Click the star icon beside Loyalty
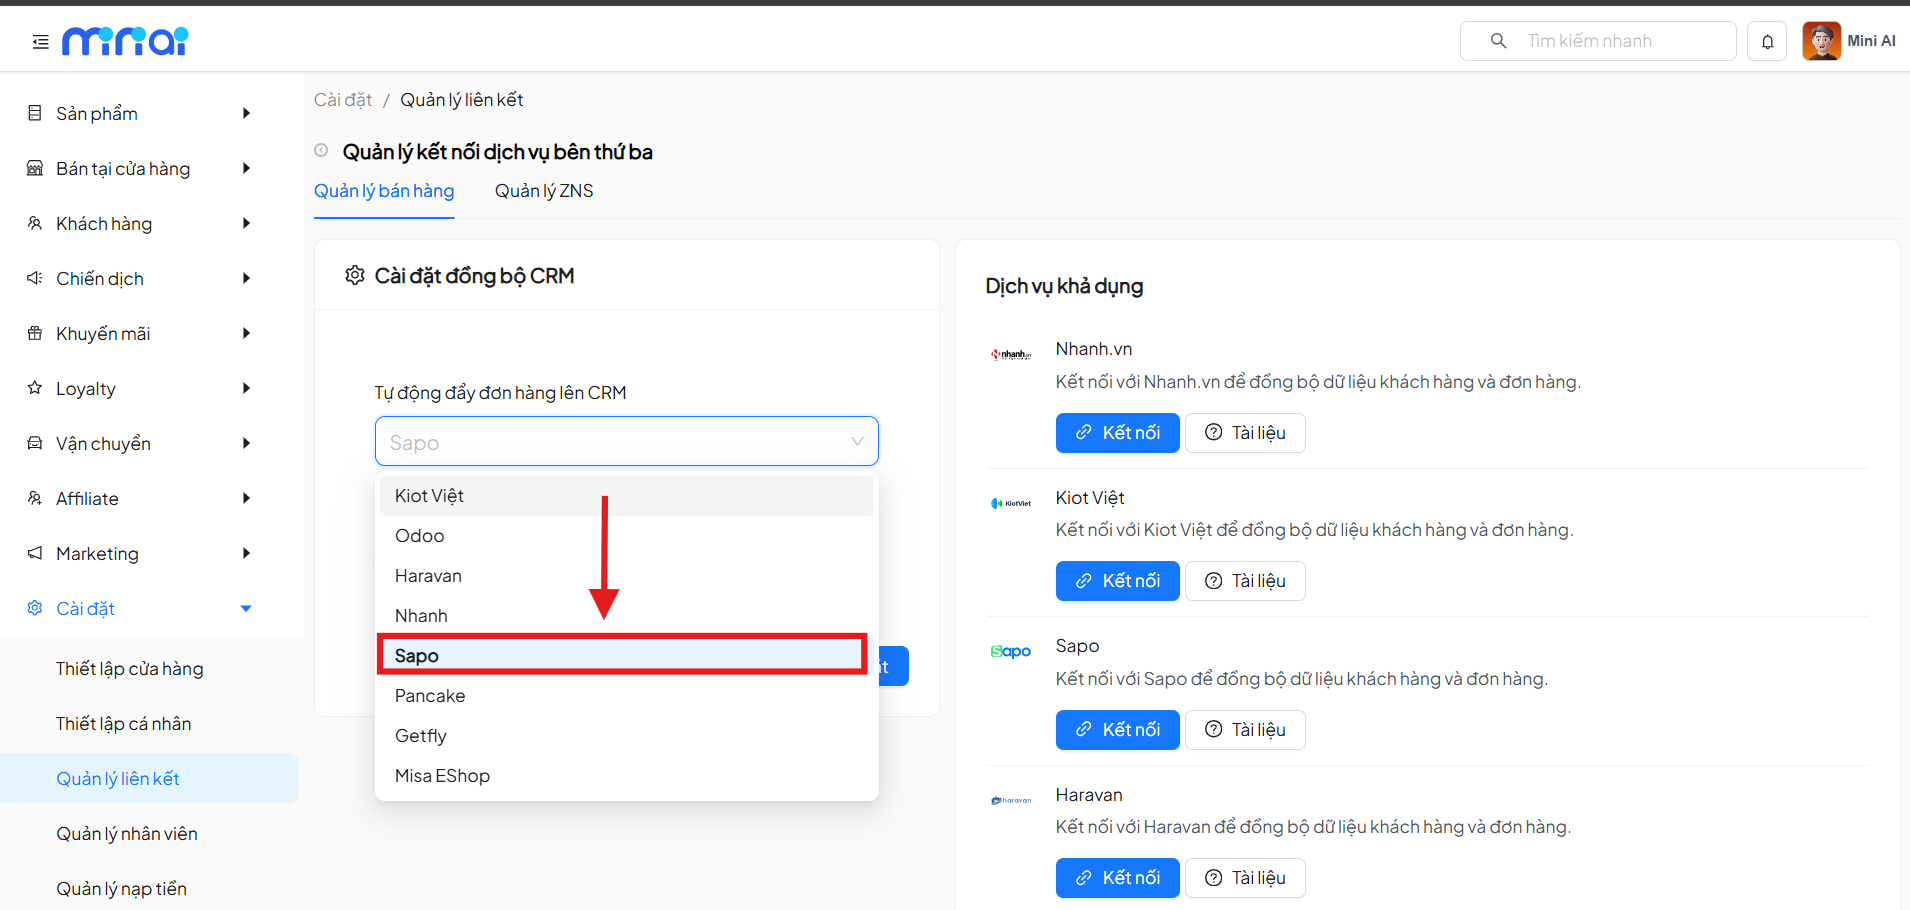Image resolution: width=1910 pixels, height=910 pixels. pos(34,388)
